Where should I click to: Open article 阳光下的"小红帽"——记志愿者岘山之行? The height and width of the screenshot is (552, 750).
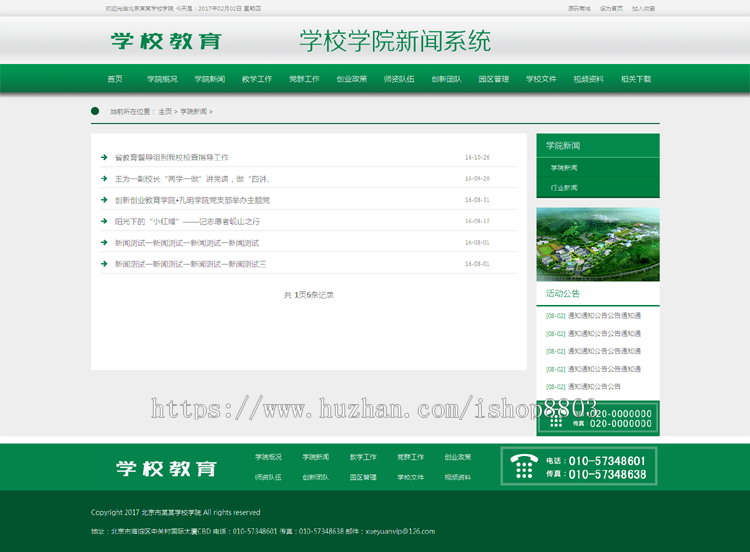pyautogui.click(x=187, y=221)
